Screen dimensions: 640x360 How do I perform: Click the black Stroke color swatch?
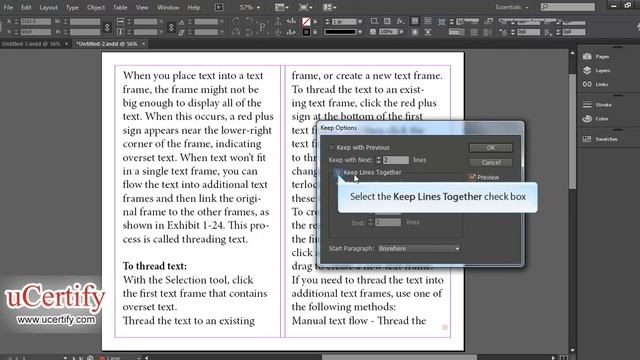click(x=306, y=32)
